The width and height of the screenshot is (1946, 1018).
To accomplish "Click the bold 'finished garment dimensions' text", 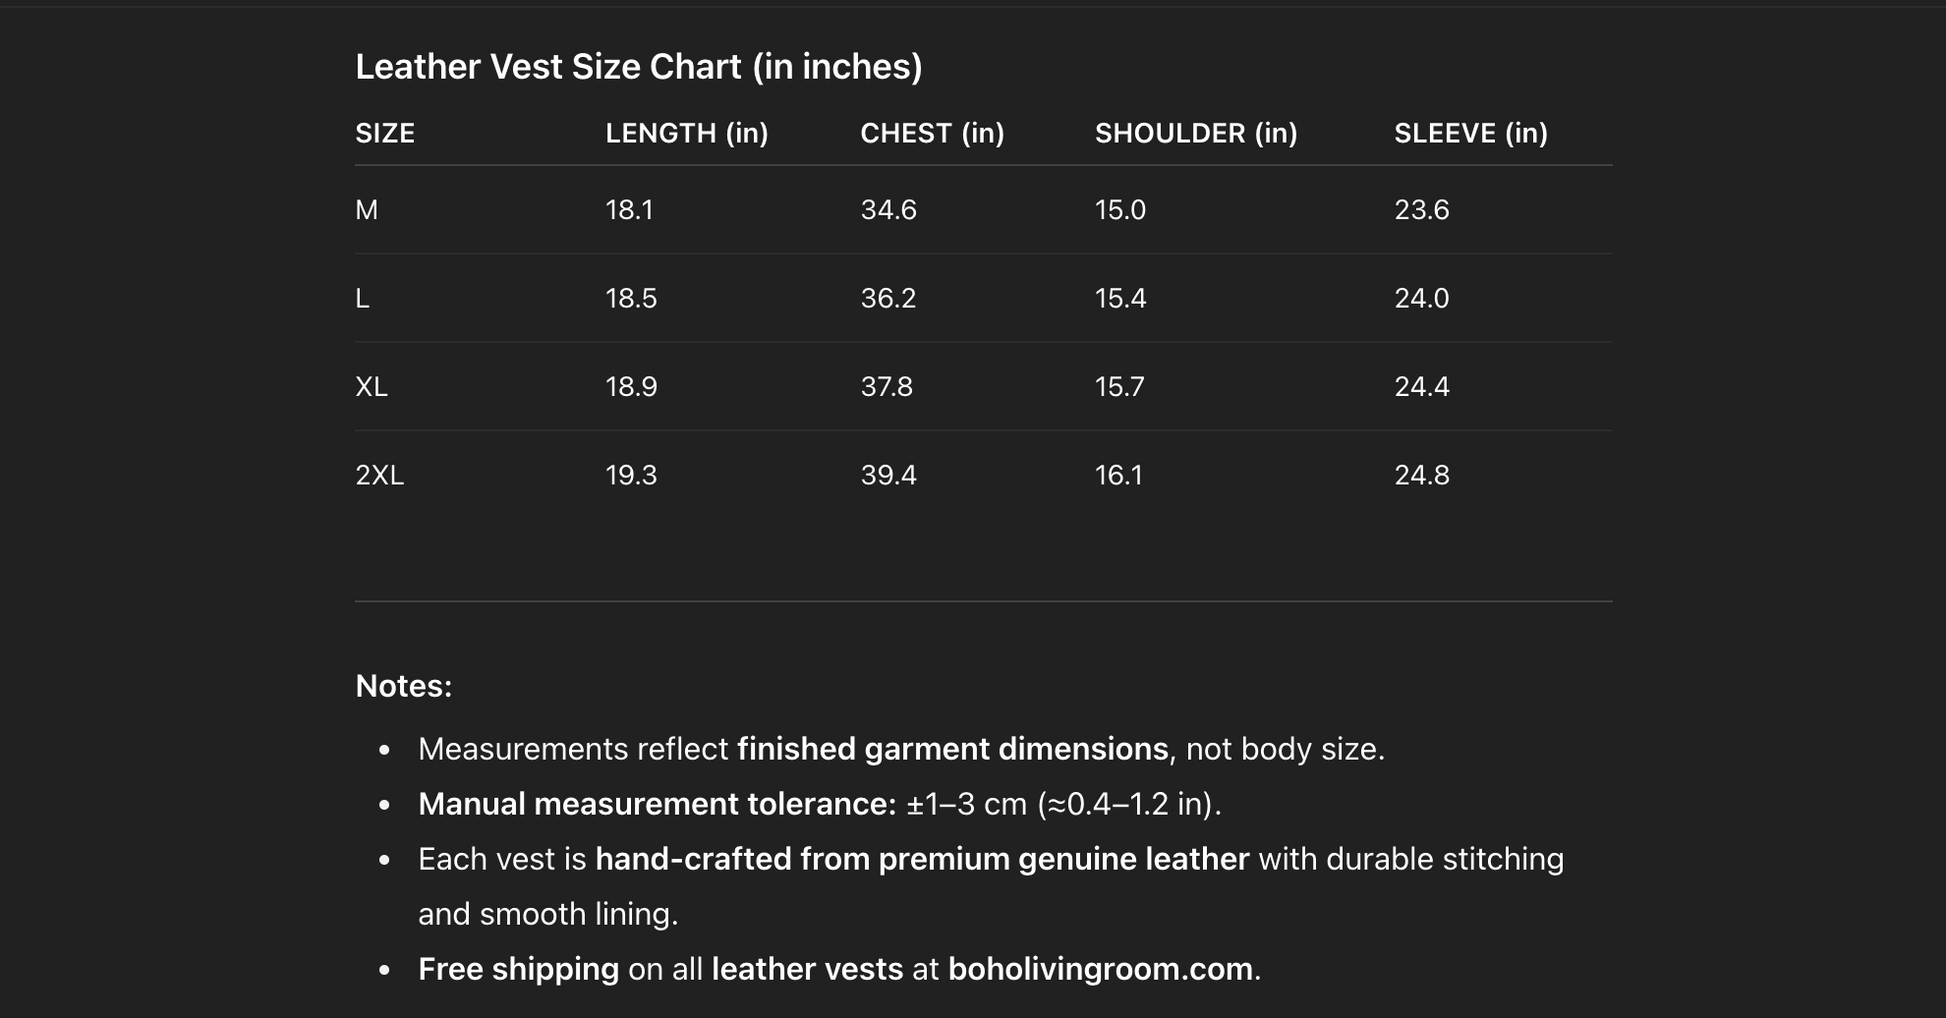I will [x=952, y=749].
